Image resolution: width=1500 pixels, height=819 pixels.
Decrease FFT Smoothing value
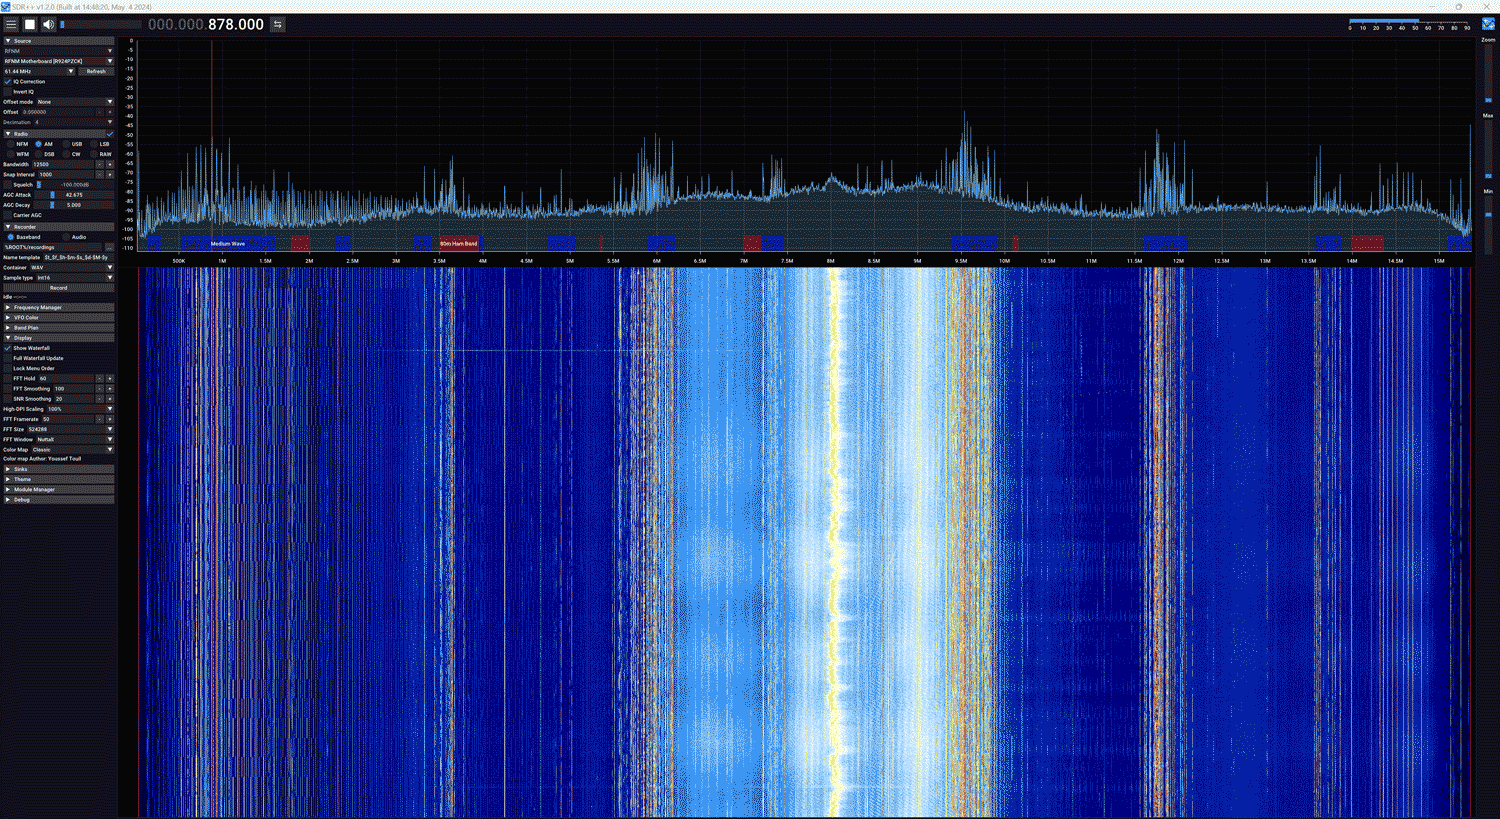pos(99,388)
